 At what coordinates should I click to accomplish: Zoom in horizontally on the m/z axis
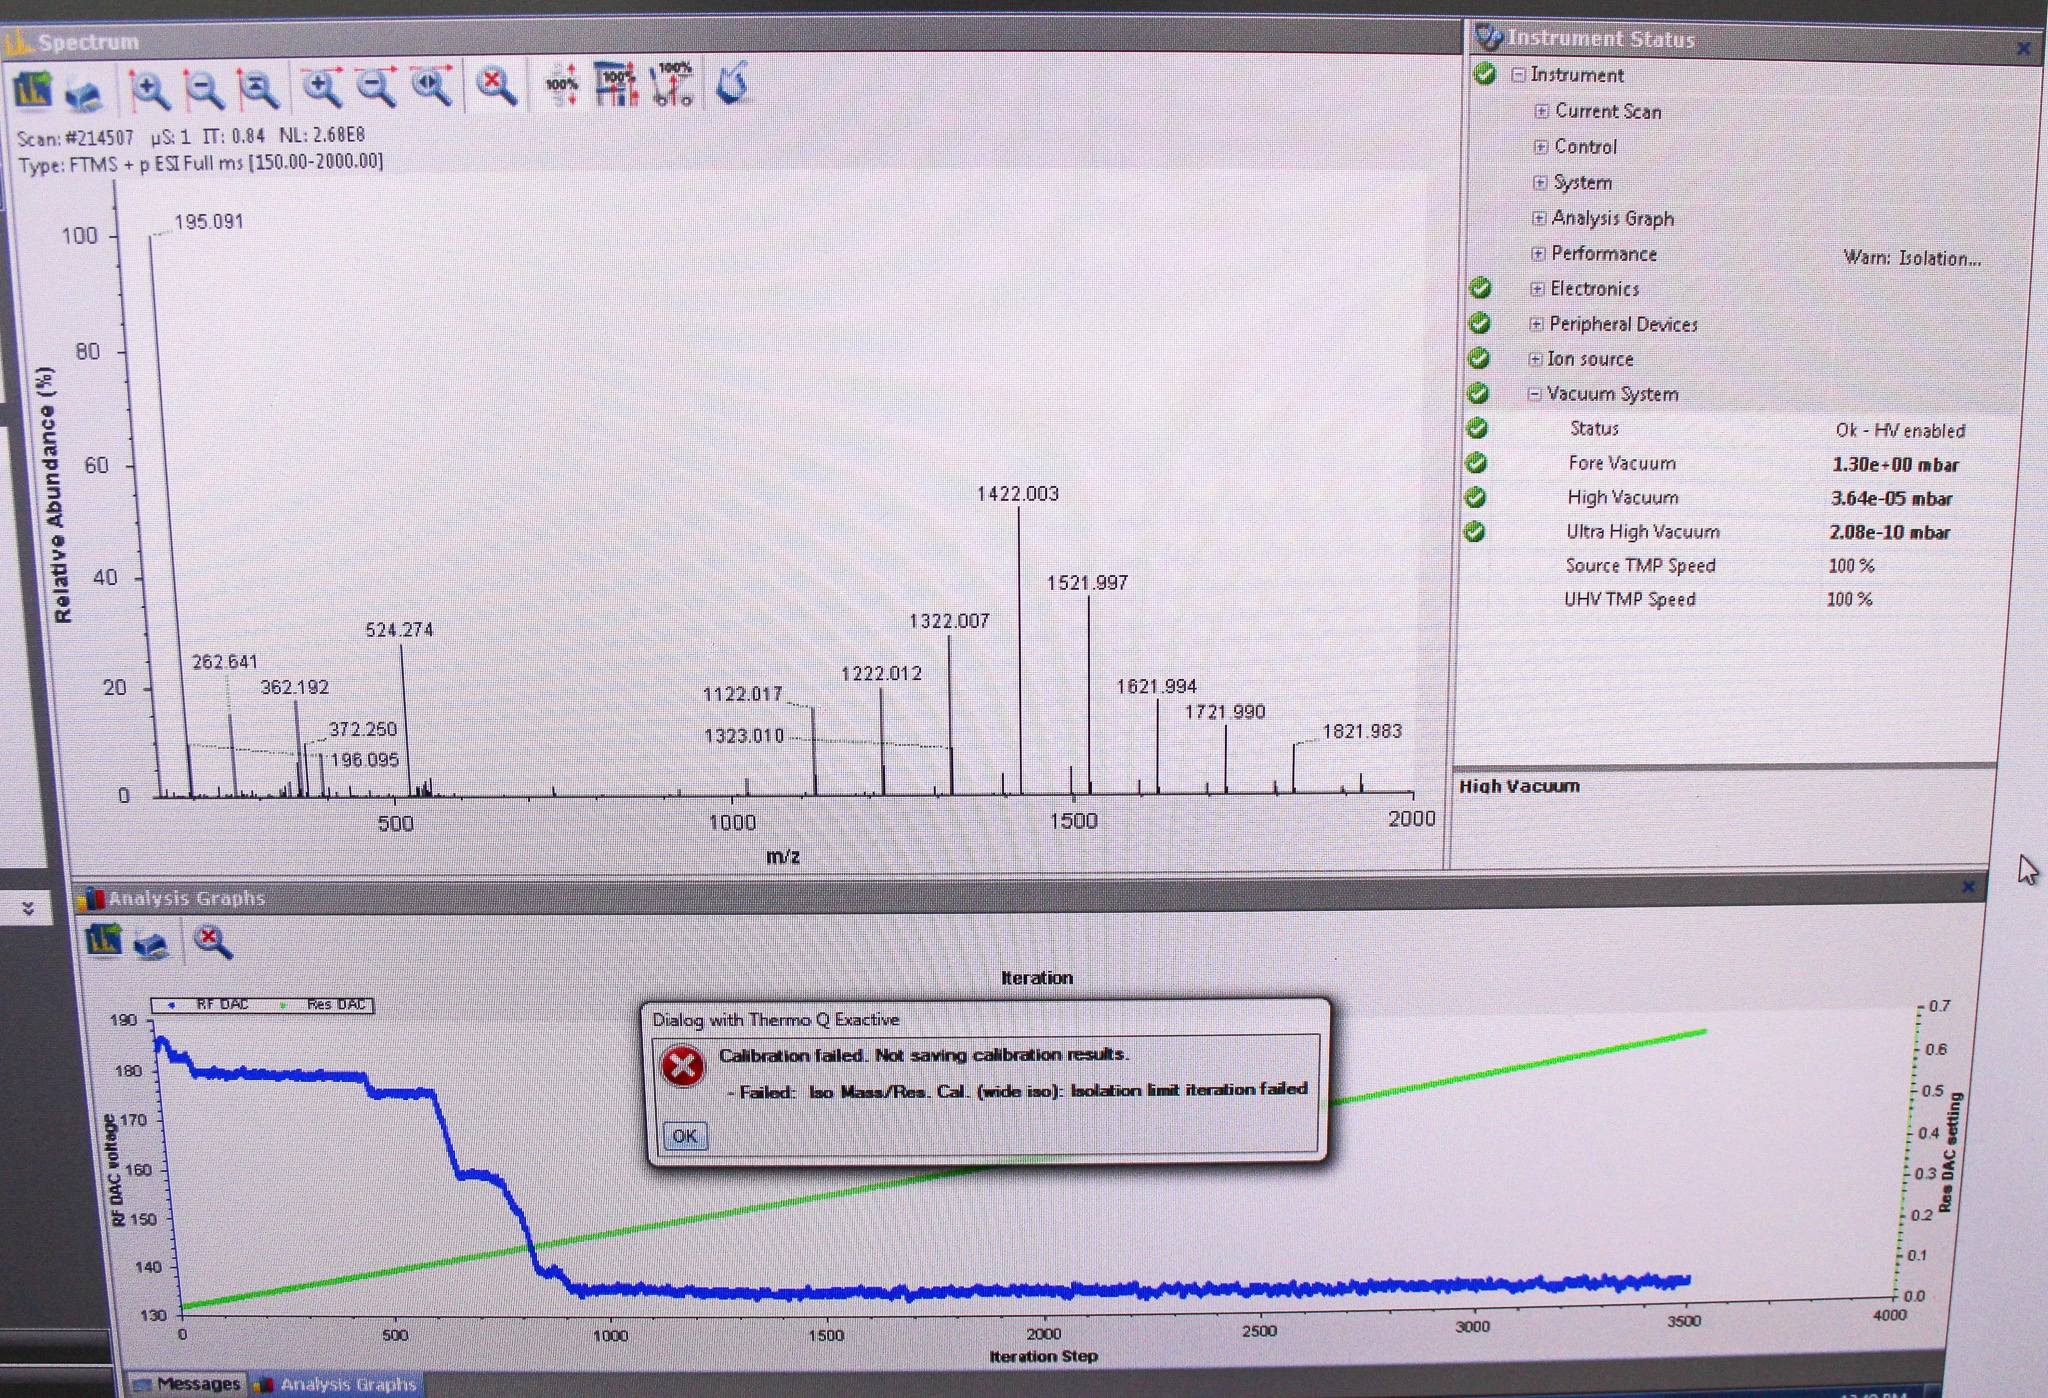(x=322, y=87)
